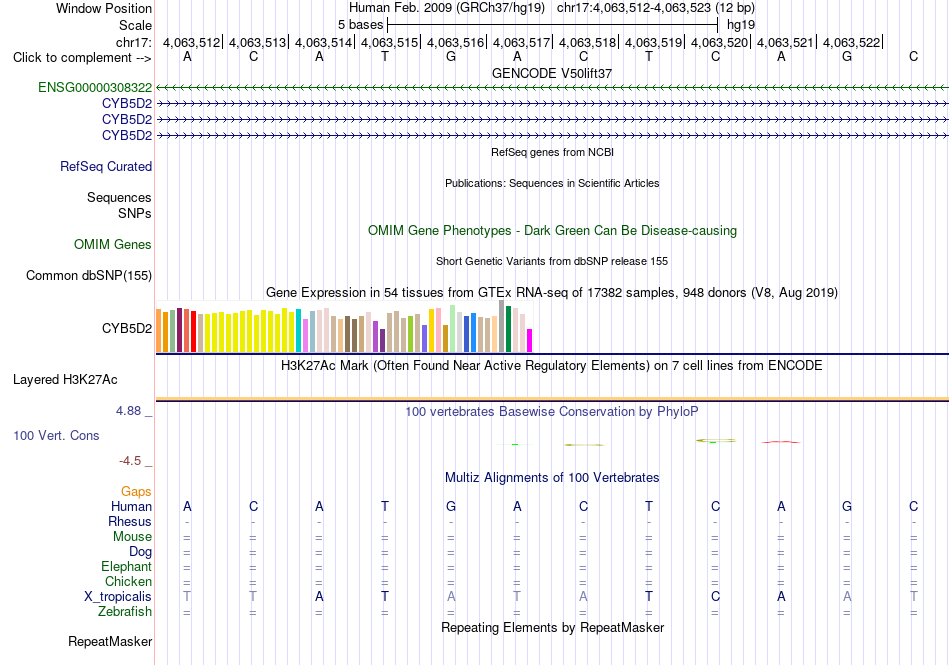Click the Mouse species label
Screen dimensions: 950x665
tap(132, 537)
